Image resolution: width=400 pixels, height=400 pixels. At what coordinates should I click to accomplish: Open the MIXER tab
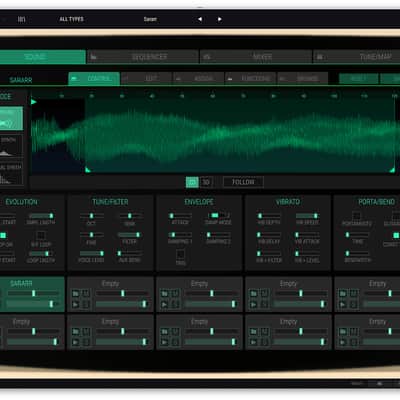click(256, 57)
